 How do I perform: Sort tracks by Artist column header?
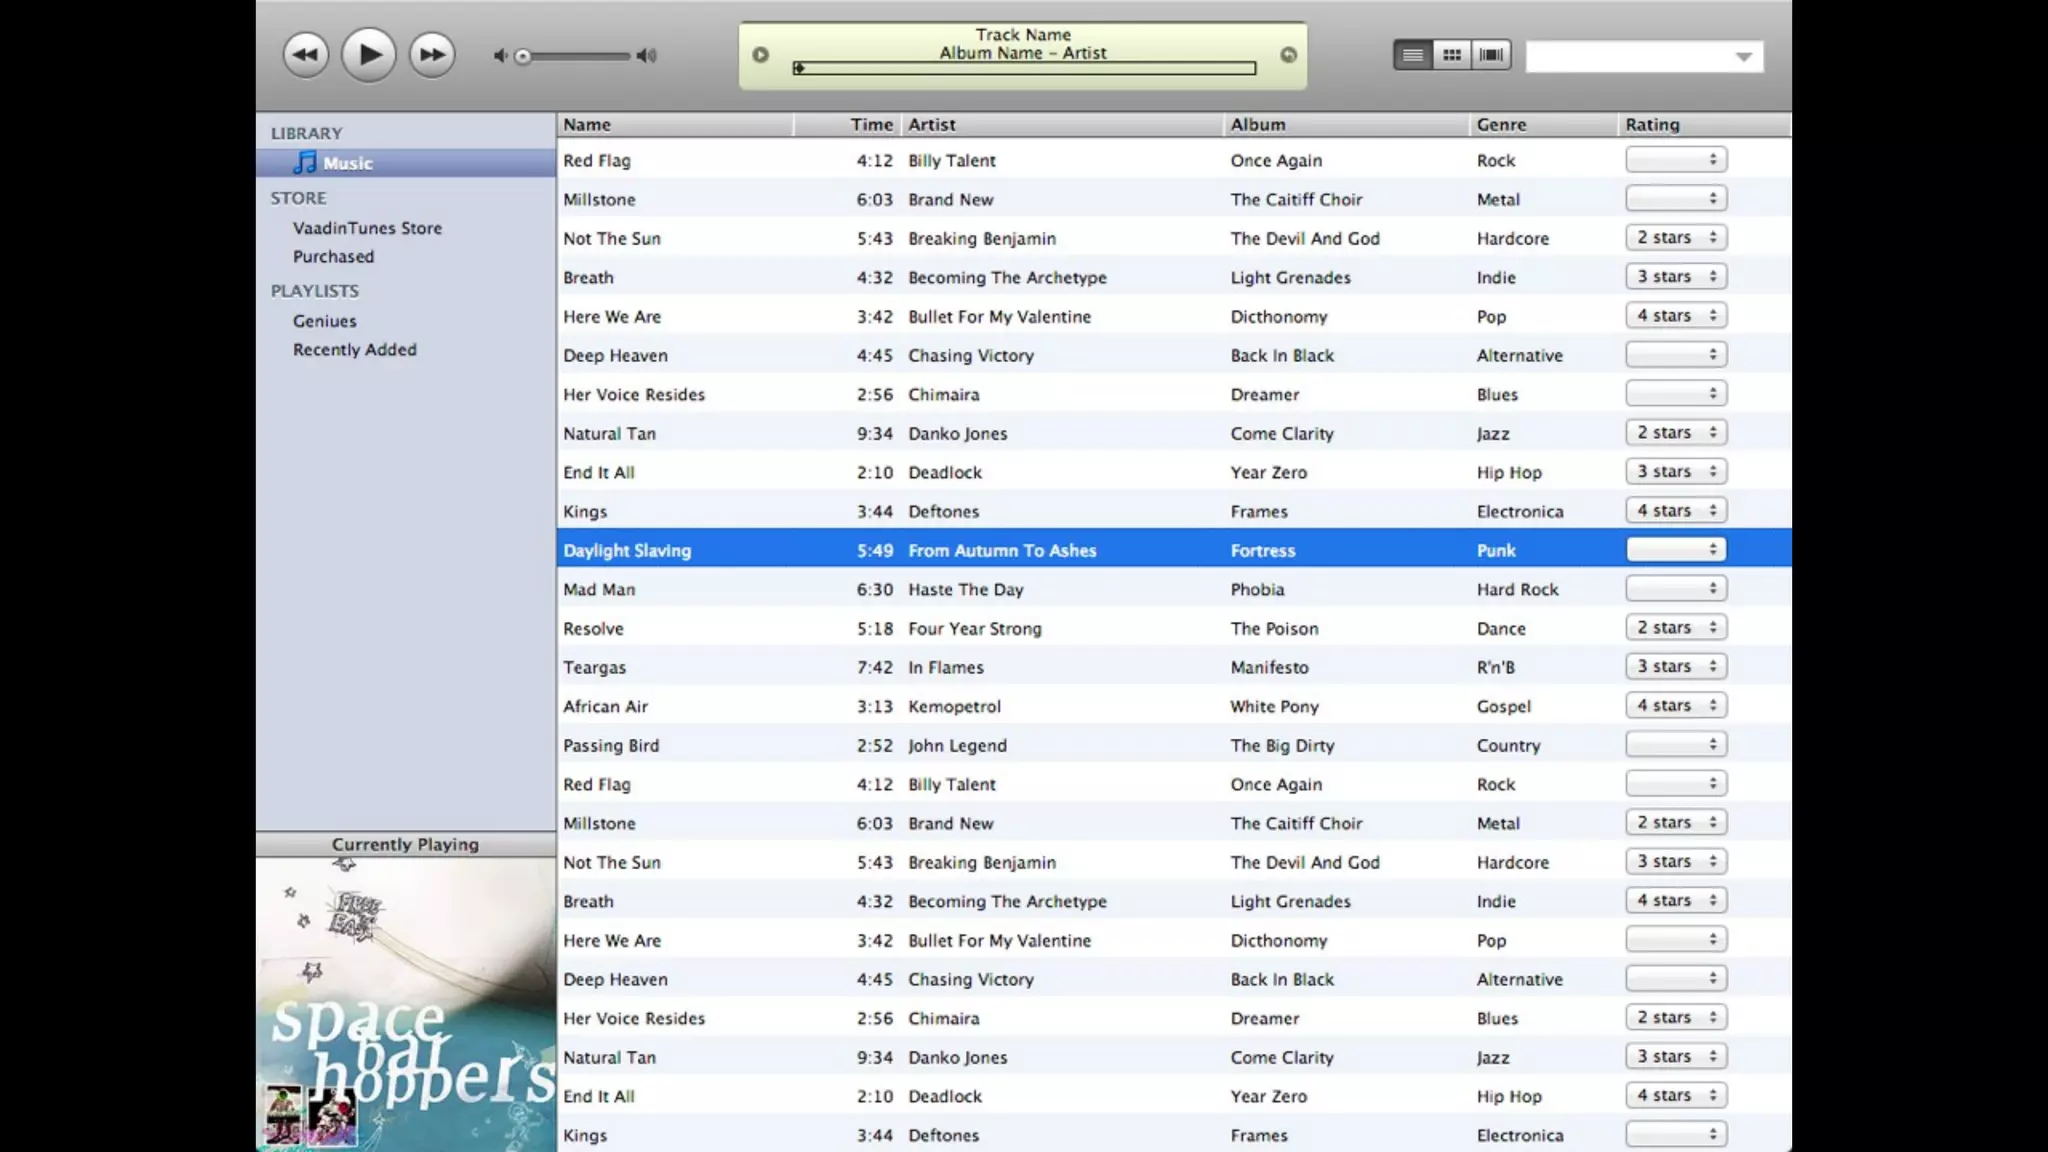[932, 125]
